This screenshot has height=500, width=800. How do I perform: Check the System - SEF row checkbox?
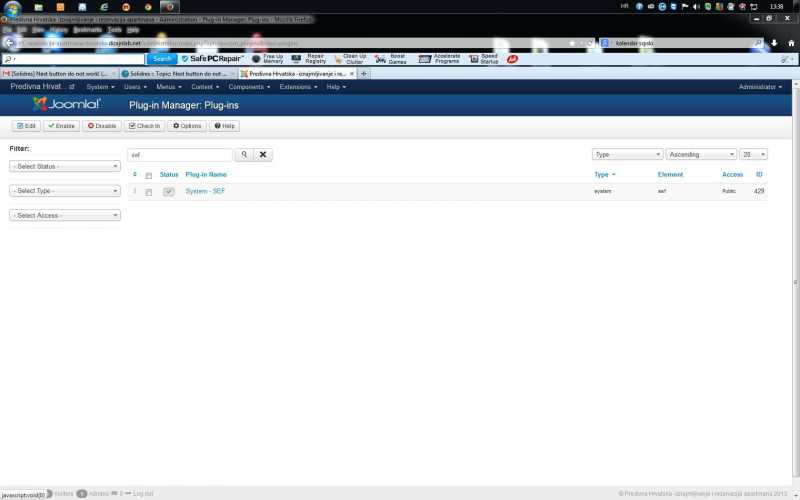[149, 191]
